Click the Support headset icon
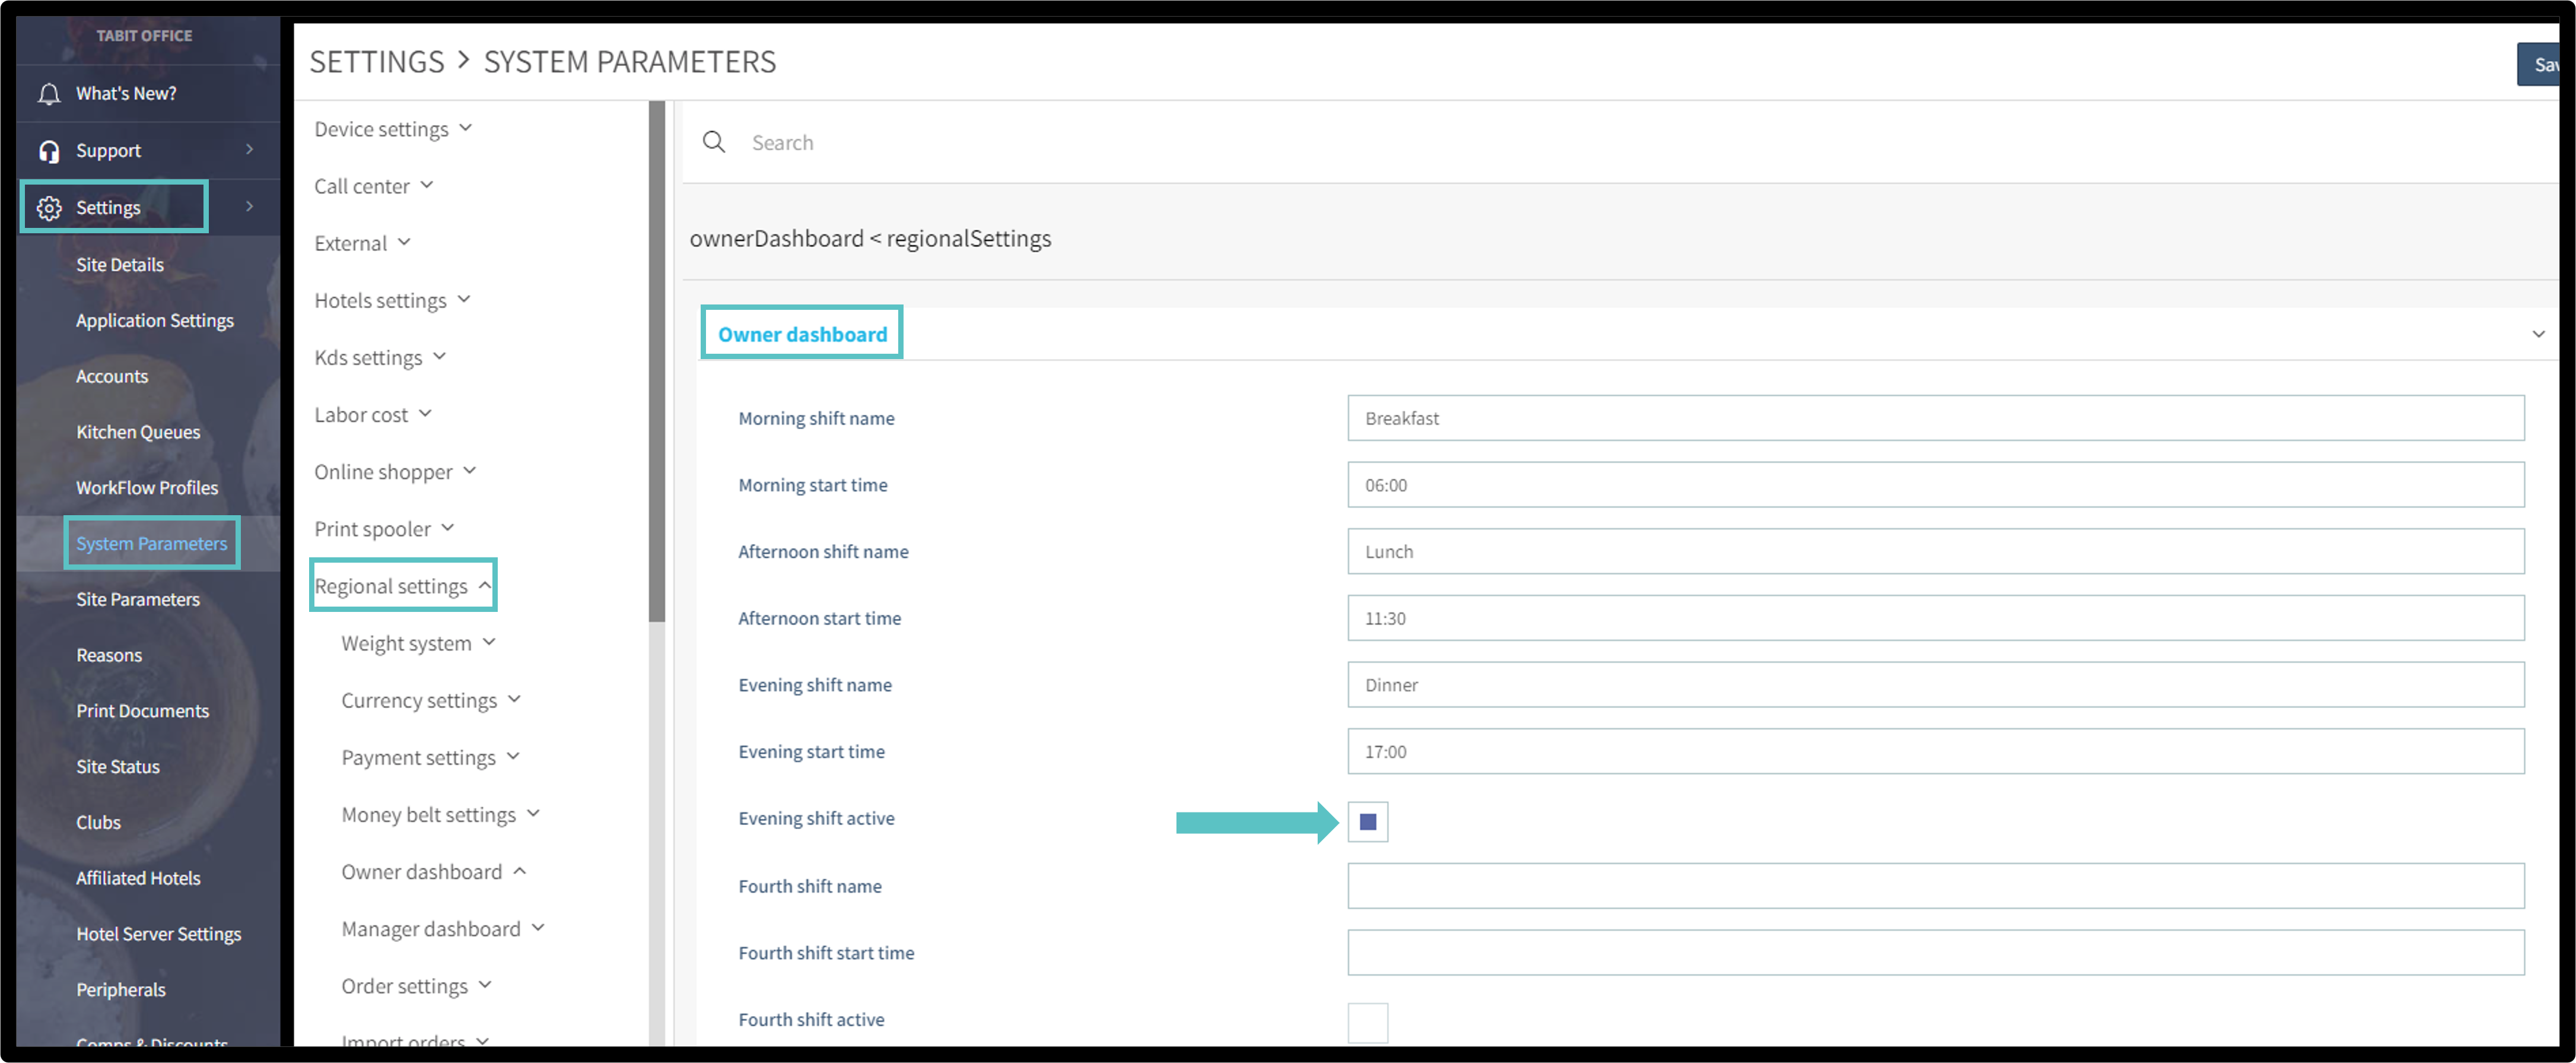 [48, 151]
